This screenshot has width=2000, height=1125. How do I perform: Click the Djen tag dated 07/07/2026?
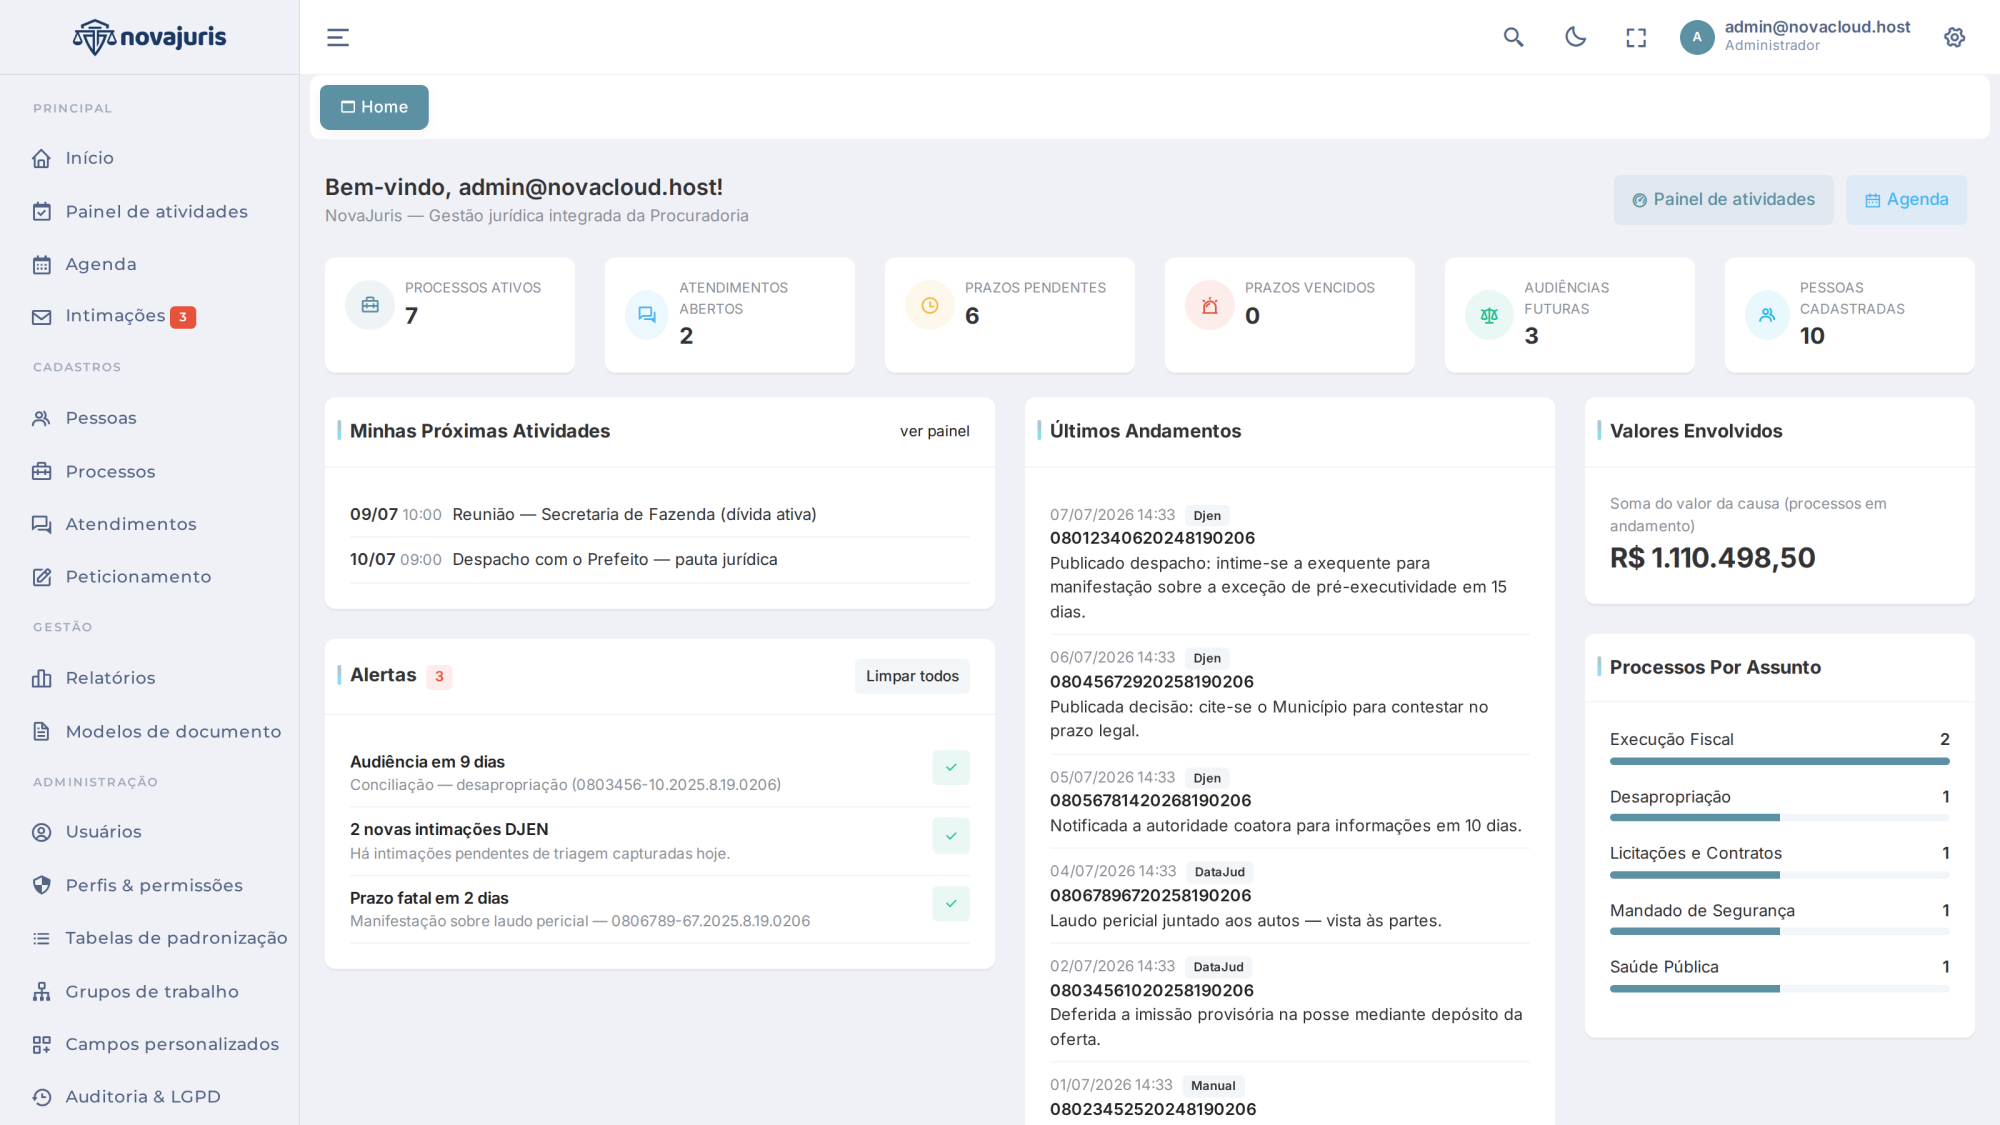click(x=1207, y=516)
